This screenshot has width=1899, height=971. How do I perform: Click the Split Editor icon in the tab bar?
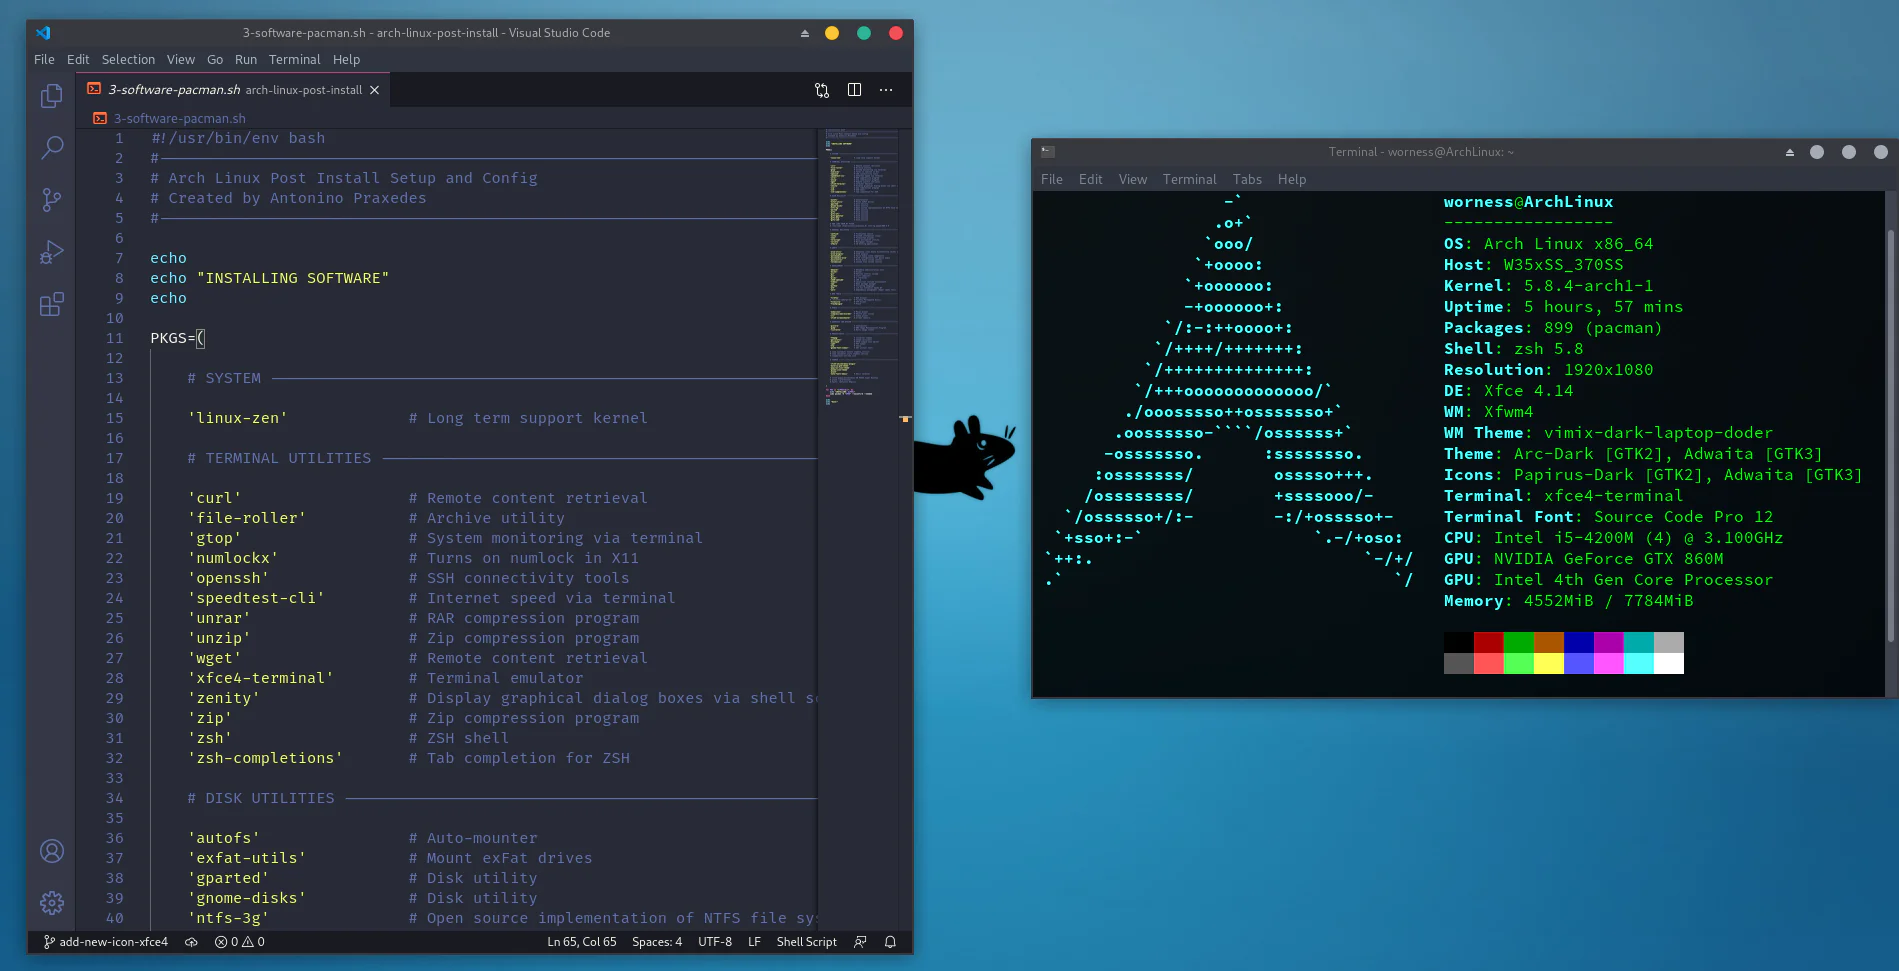point(854,90)
